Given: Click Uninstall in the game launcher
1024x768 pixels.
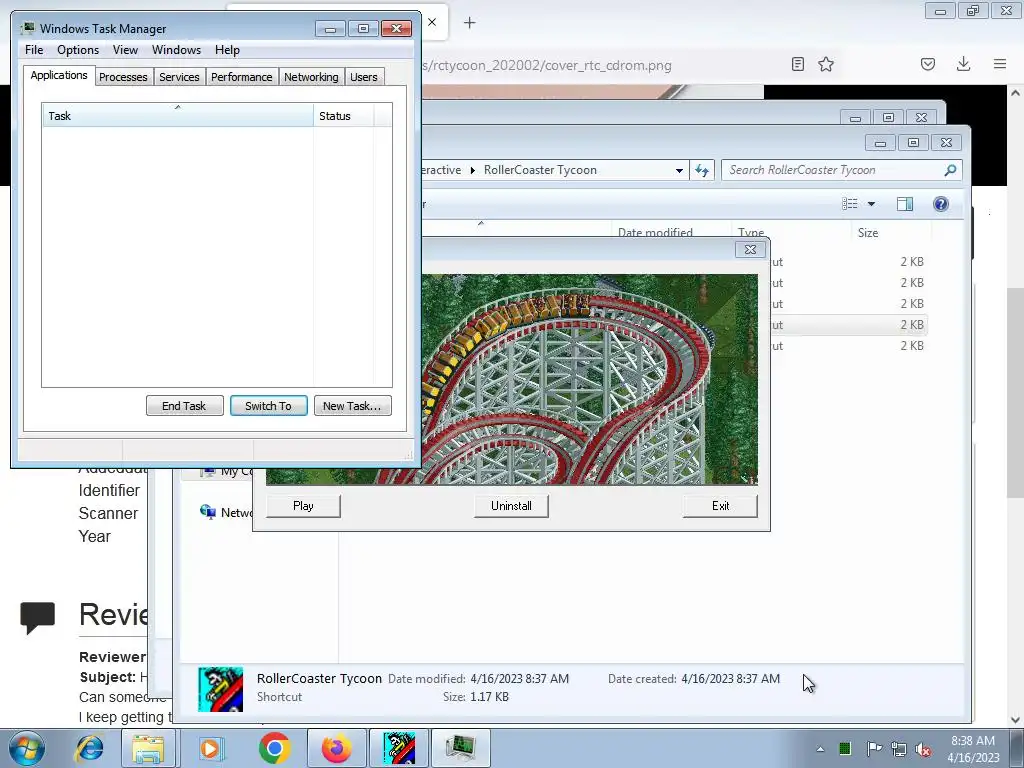Looking at the screenshot, I should pos(511,506).
